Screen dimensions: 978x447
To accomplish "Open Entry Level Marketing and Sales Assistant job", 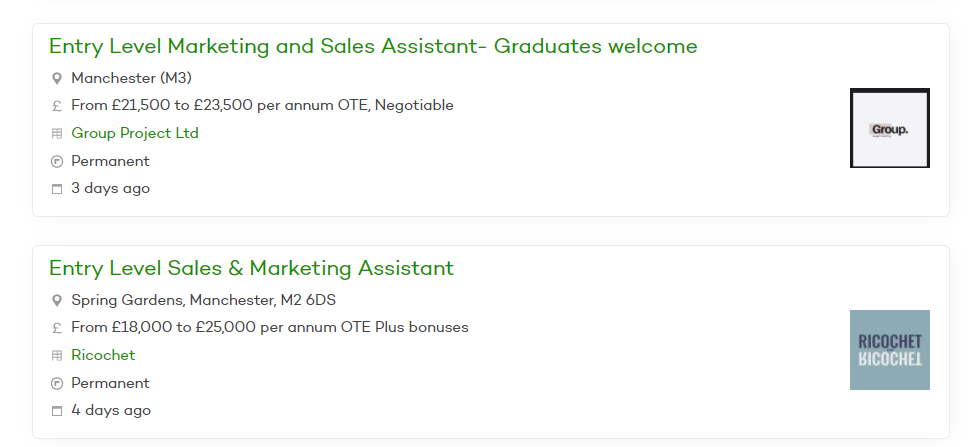I will tap(373, 46).
